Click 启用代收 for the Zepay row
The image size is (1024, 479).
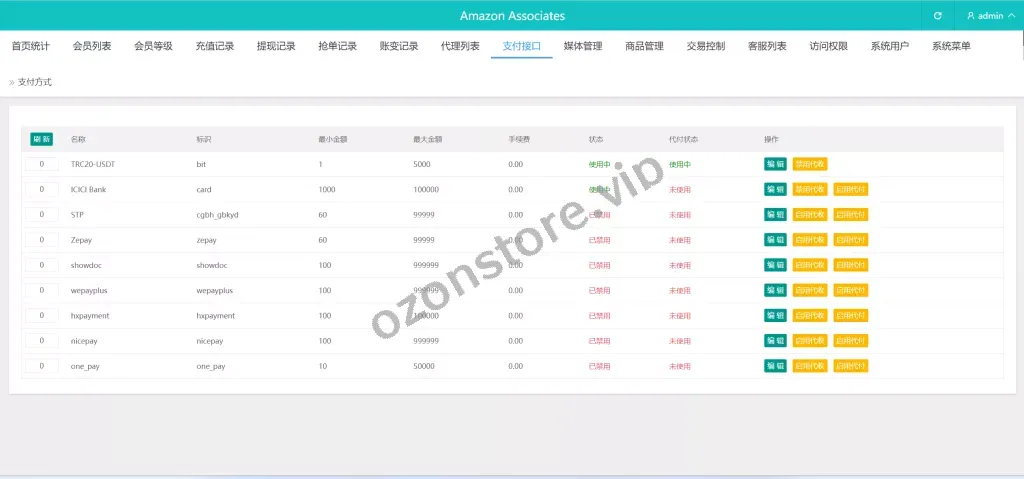point(810,240)
